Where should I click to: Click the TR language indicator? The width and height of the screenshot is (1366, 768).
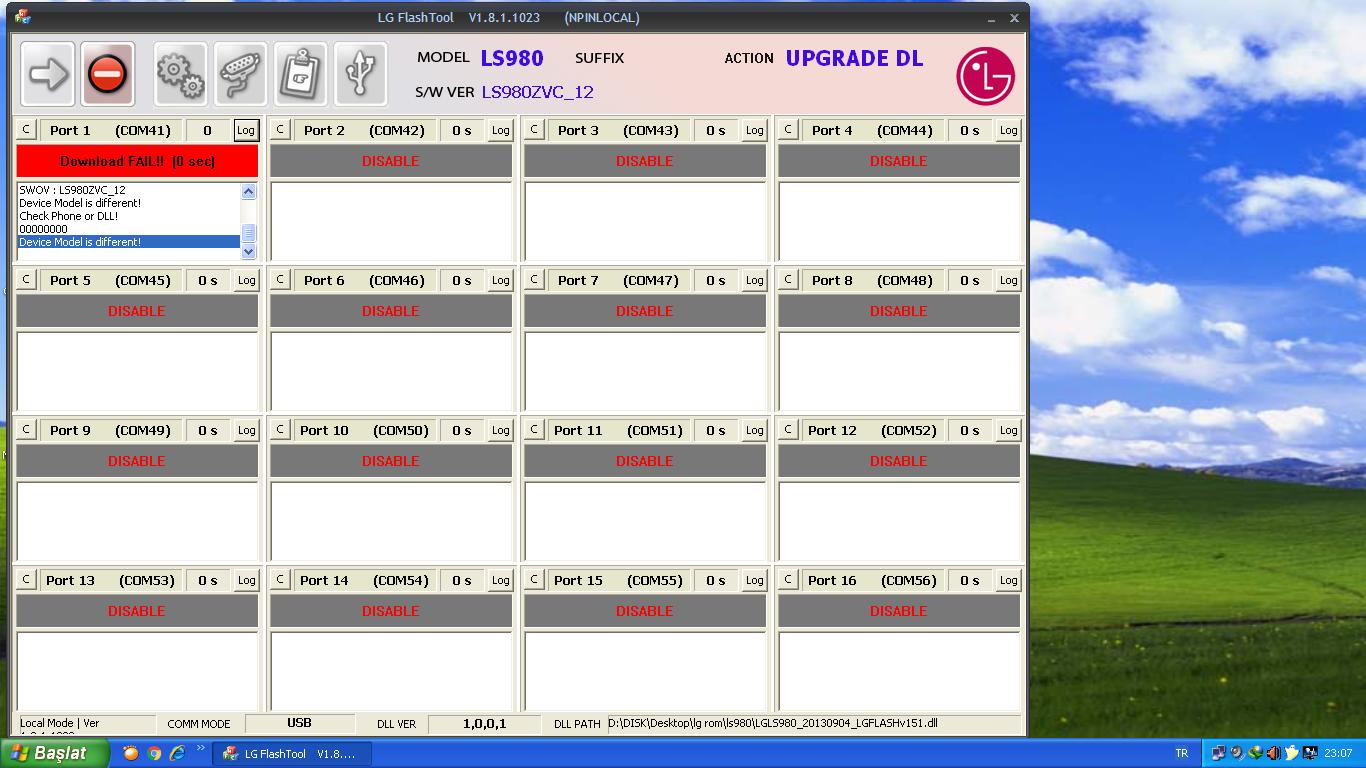click(1182, 754)
